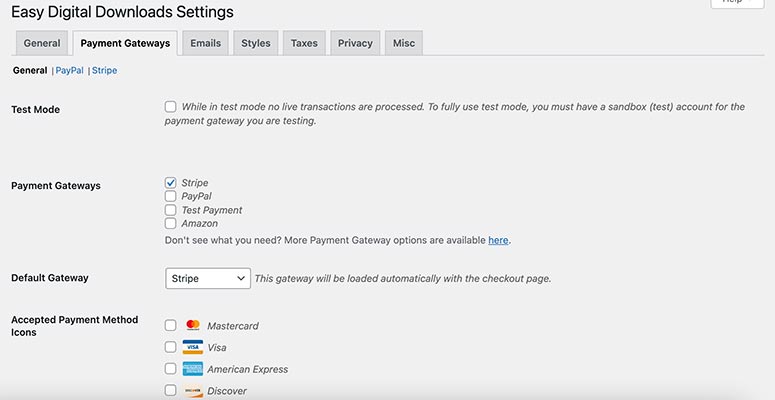The height and width of the screenshot is (400, 775).
Task: Tick the American Express icon checkbox
Action: [x=171, y=369]
